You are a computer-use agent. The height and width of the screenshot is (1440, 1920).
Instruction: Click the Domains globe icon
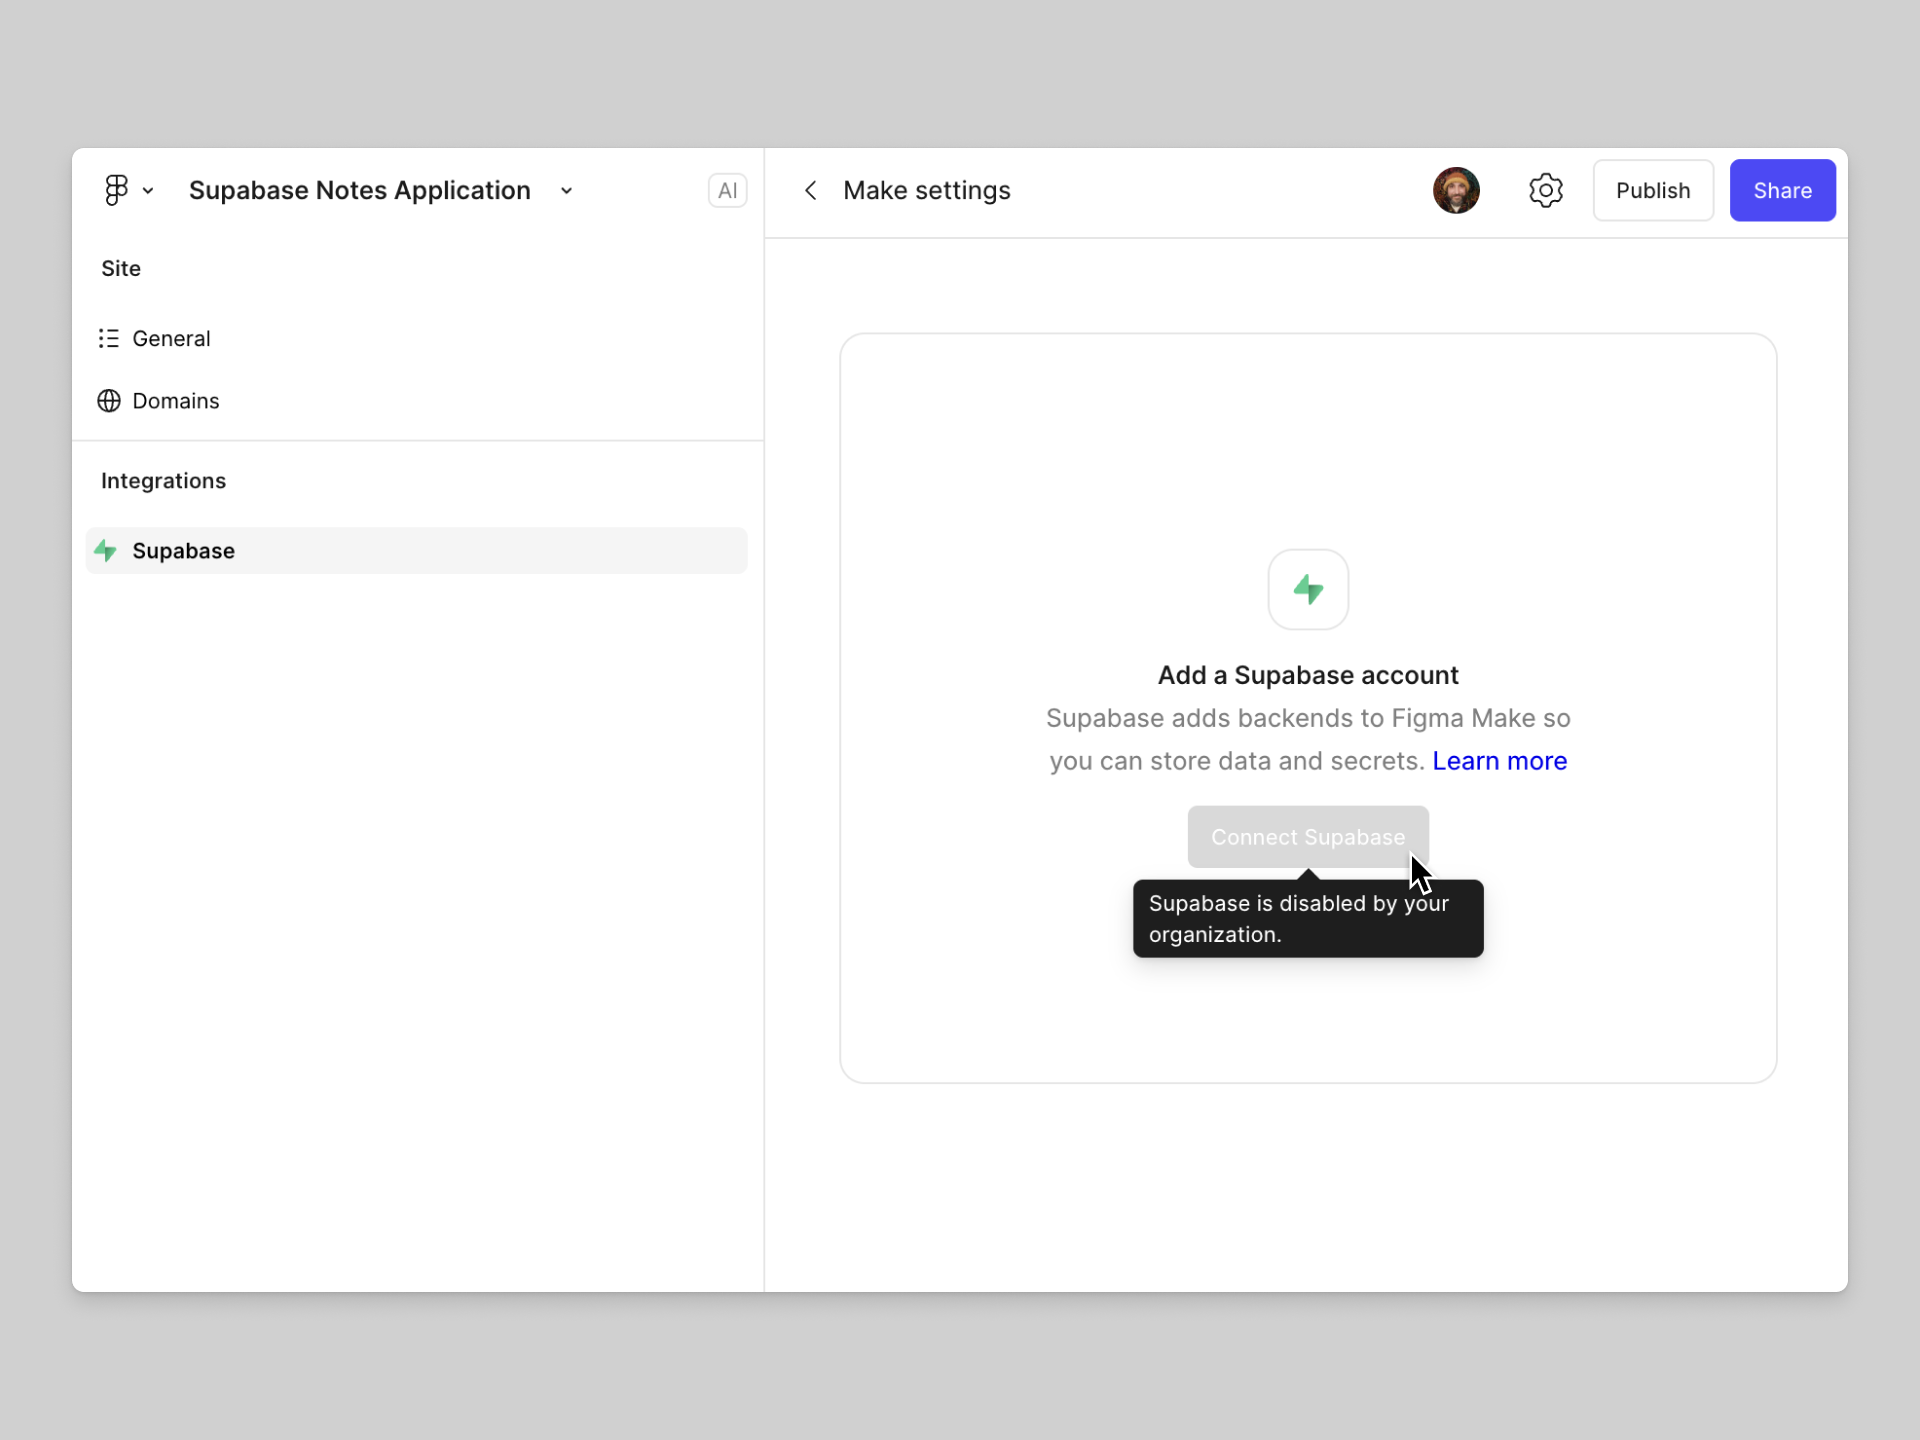[108, 401]
